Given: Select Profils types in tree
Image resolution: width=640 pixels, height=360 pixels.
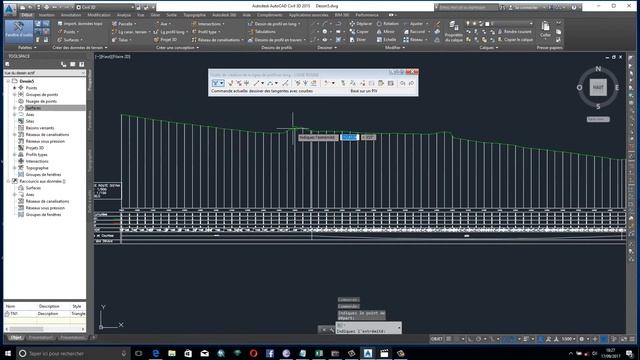Looking at the screenshot, I should coord(36,155).
